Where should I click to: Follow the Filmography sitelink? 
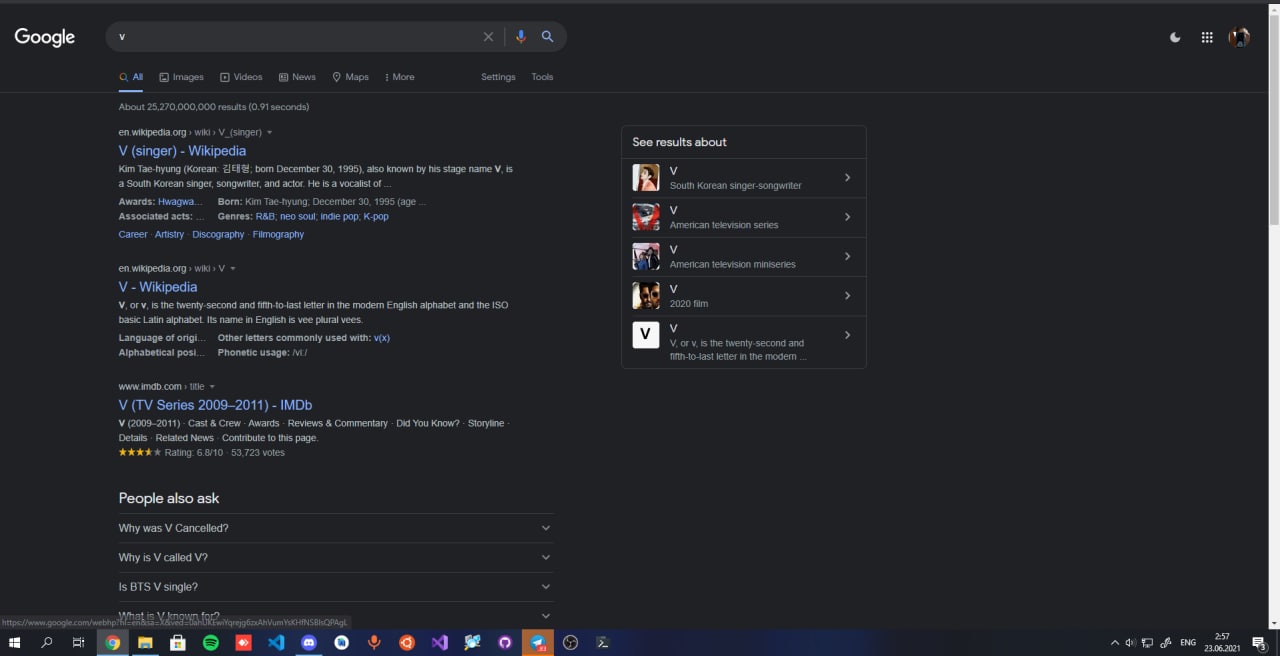[278, 234]
